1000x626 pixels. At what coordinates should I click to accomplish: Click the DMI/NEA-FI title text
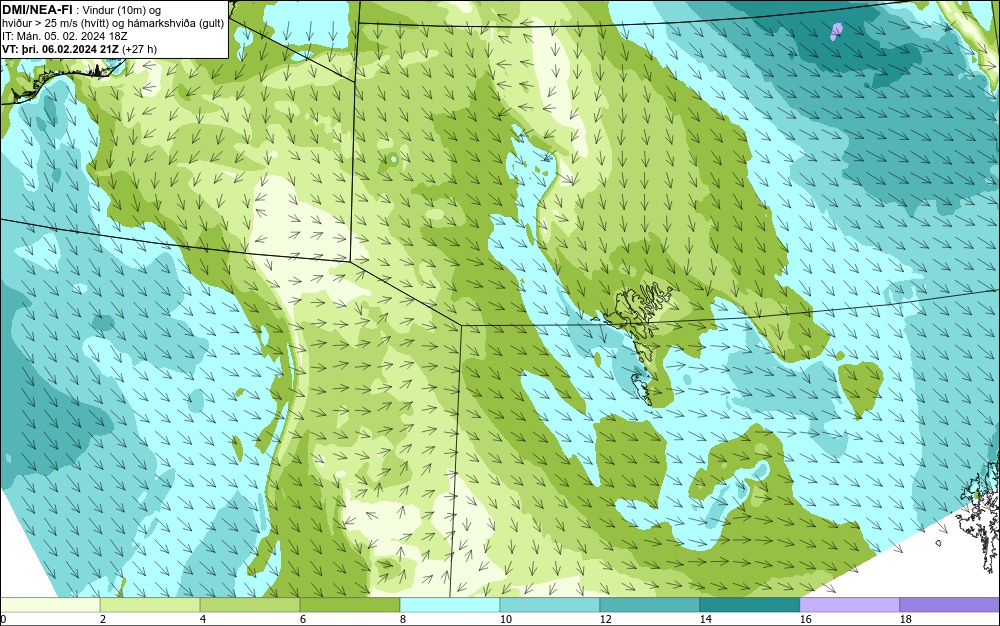tap(37, 10)
